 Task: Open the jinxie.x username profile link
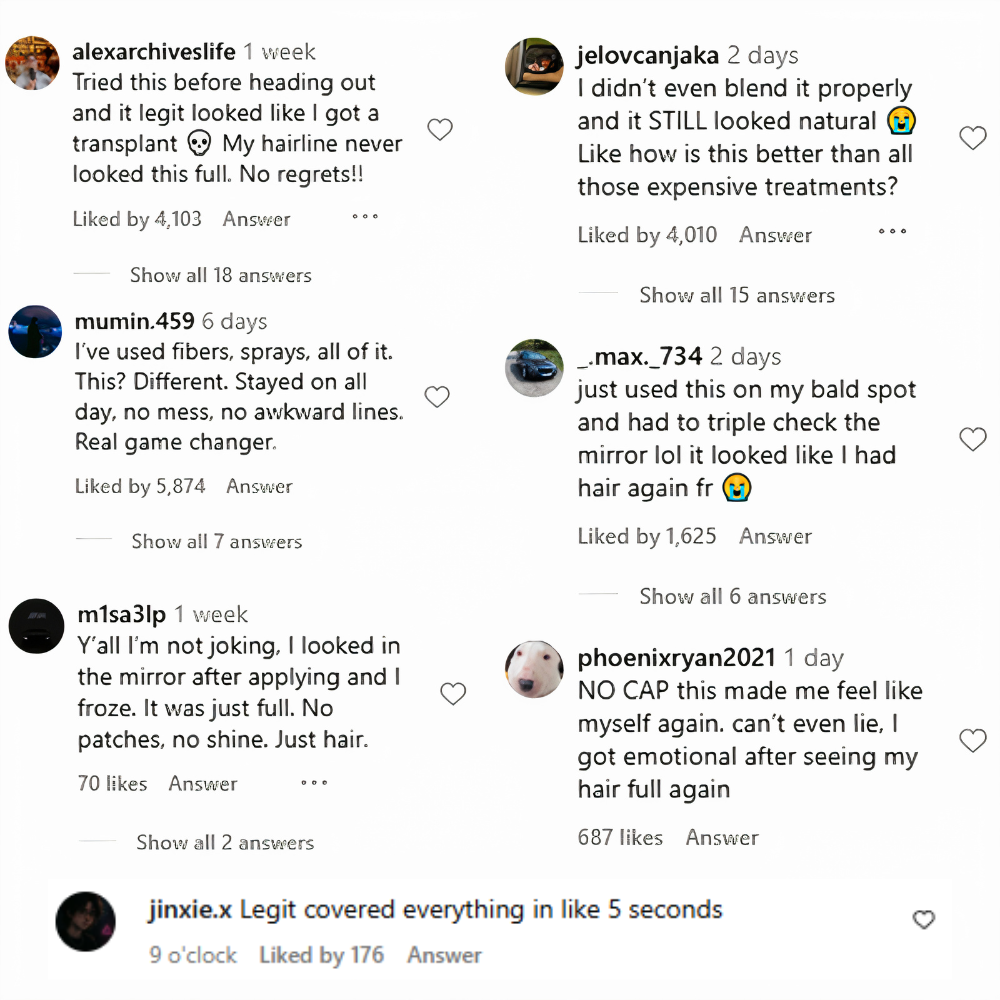pos(189,910)
